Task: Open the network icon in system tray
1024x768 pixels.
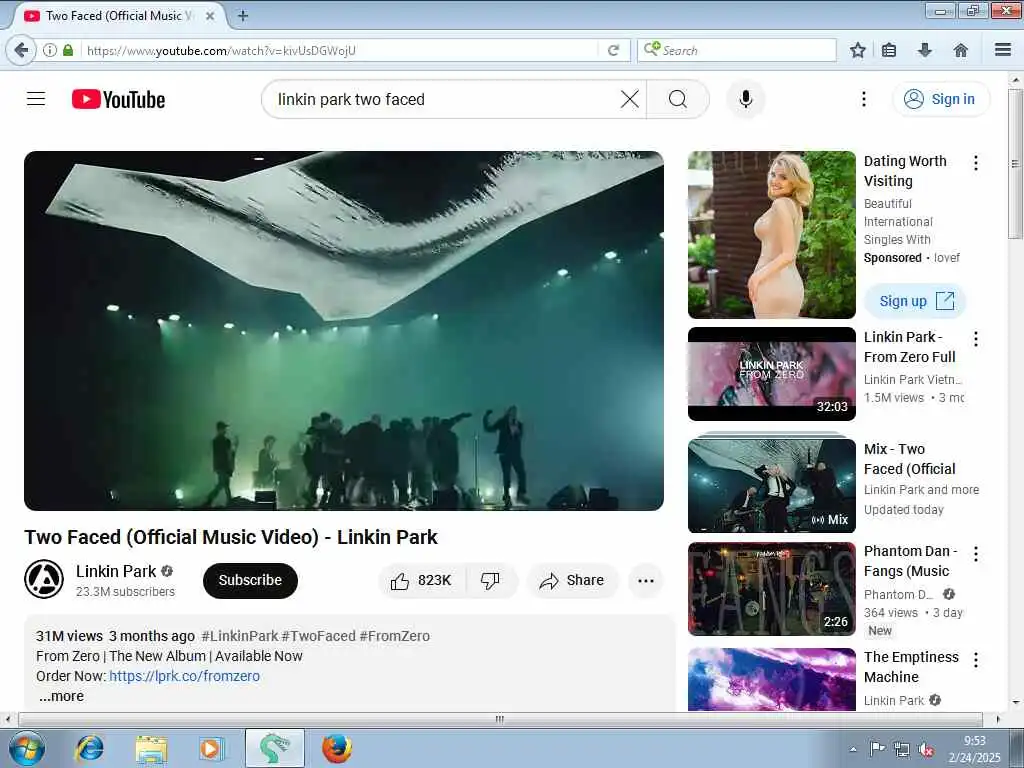Action: point(902,750)
